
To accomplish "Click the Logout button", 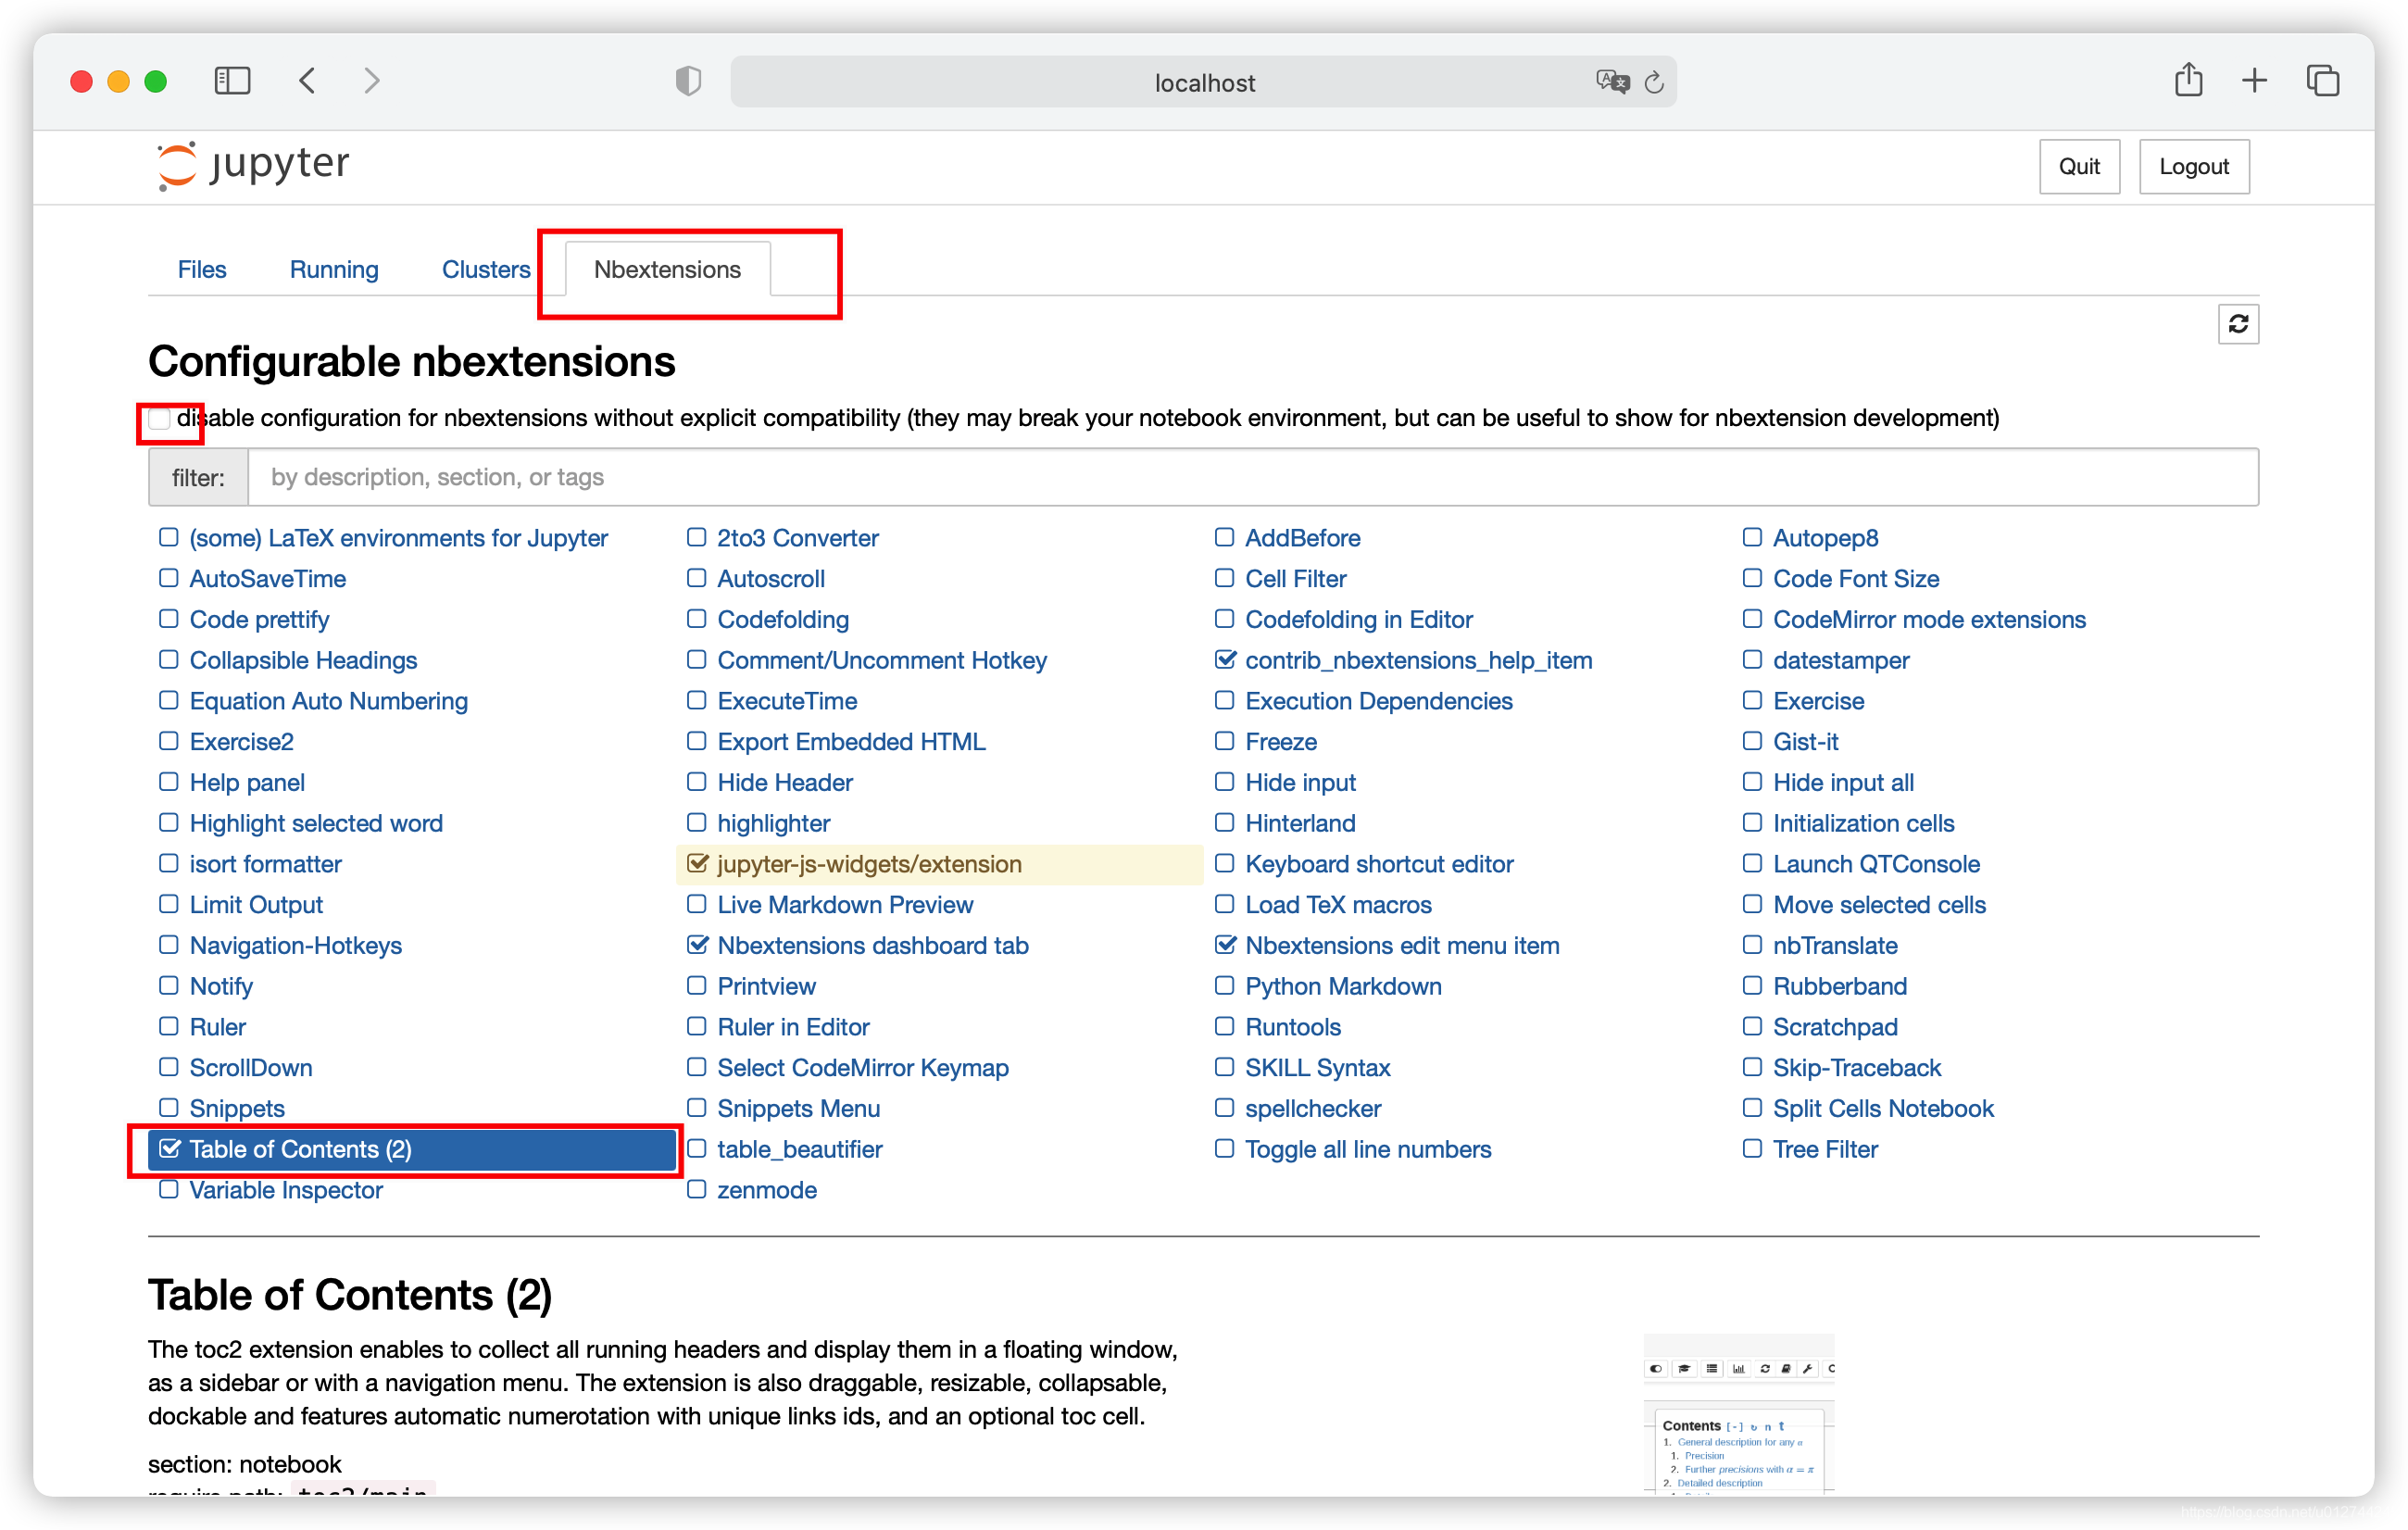I will click(x=2194, y=166).
